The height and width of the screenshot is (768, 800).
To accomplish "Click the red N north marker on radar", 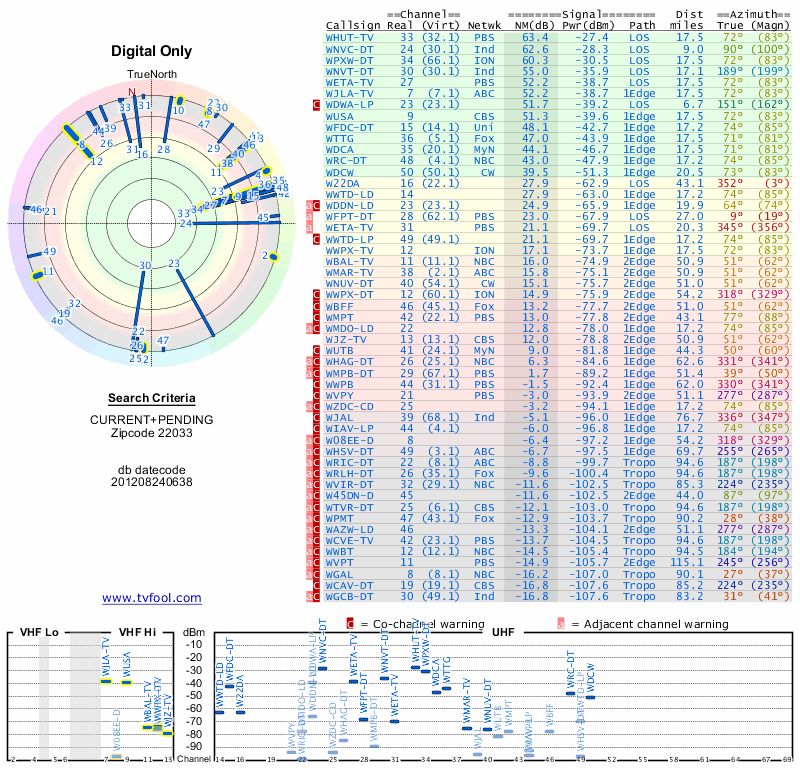I will click(132, 92).
